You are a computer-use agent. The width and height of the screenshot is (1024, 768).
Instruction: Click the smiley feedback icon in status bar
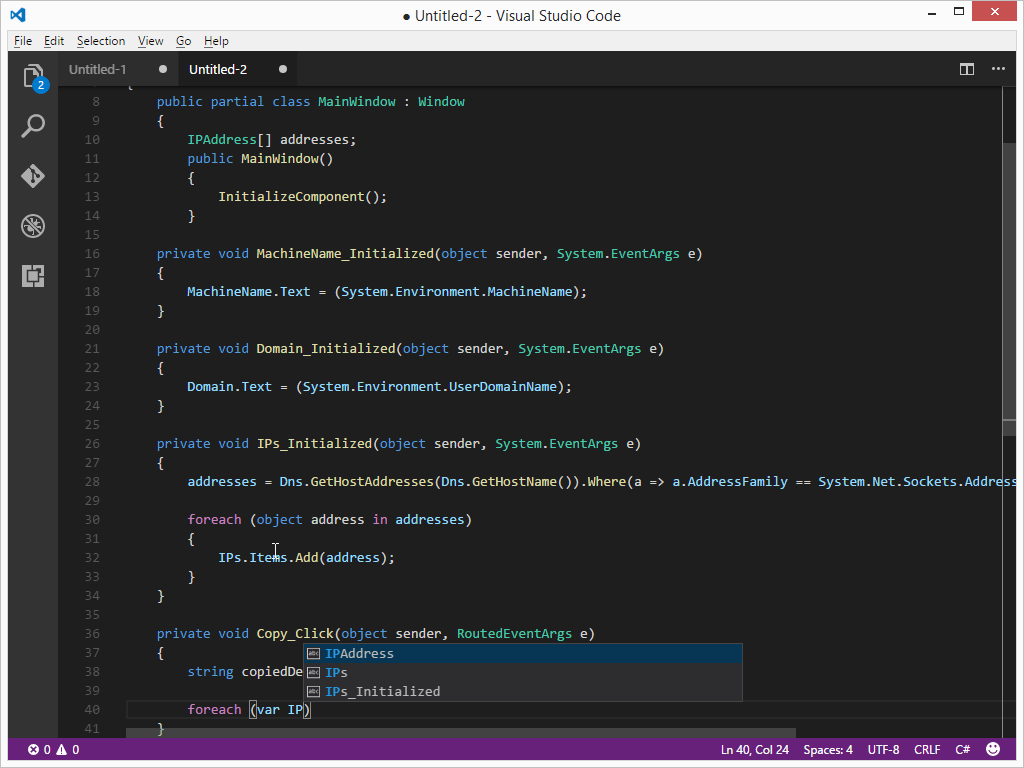pos(992,749)
